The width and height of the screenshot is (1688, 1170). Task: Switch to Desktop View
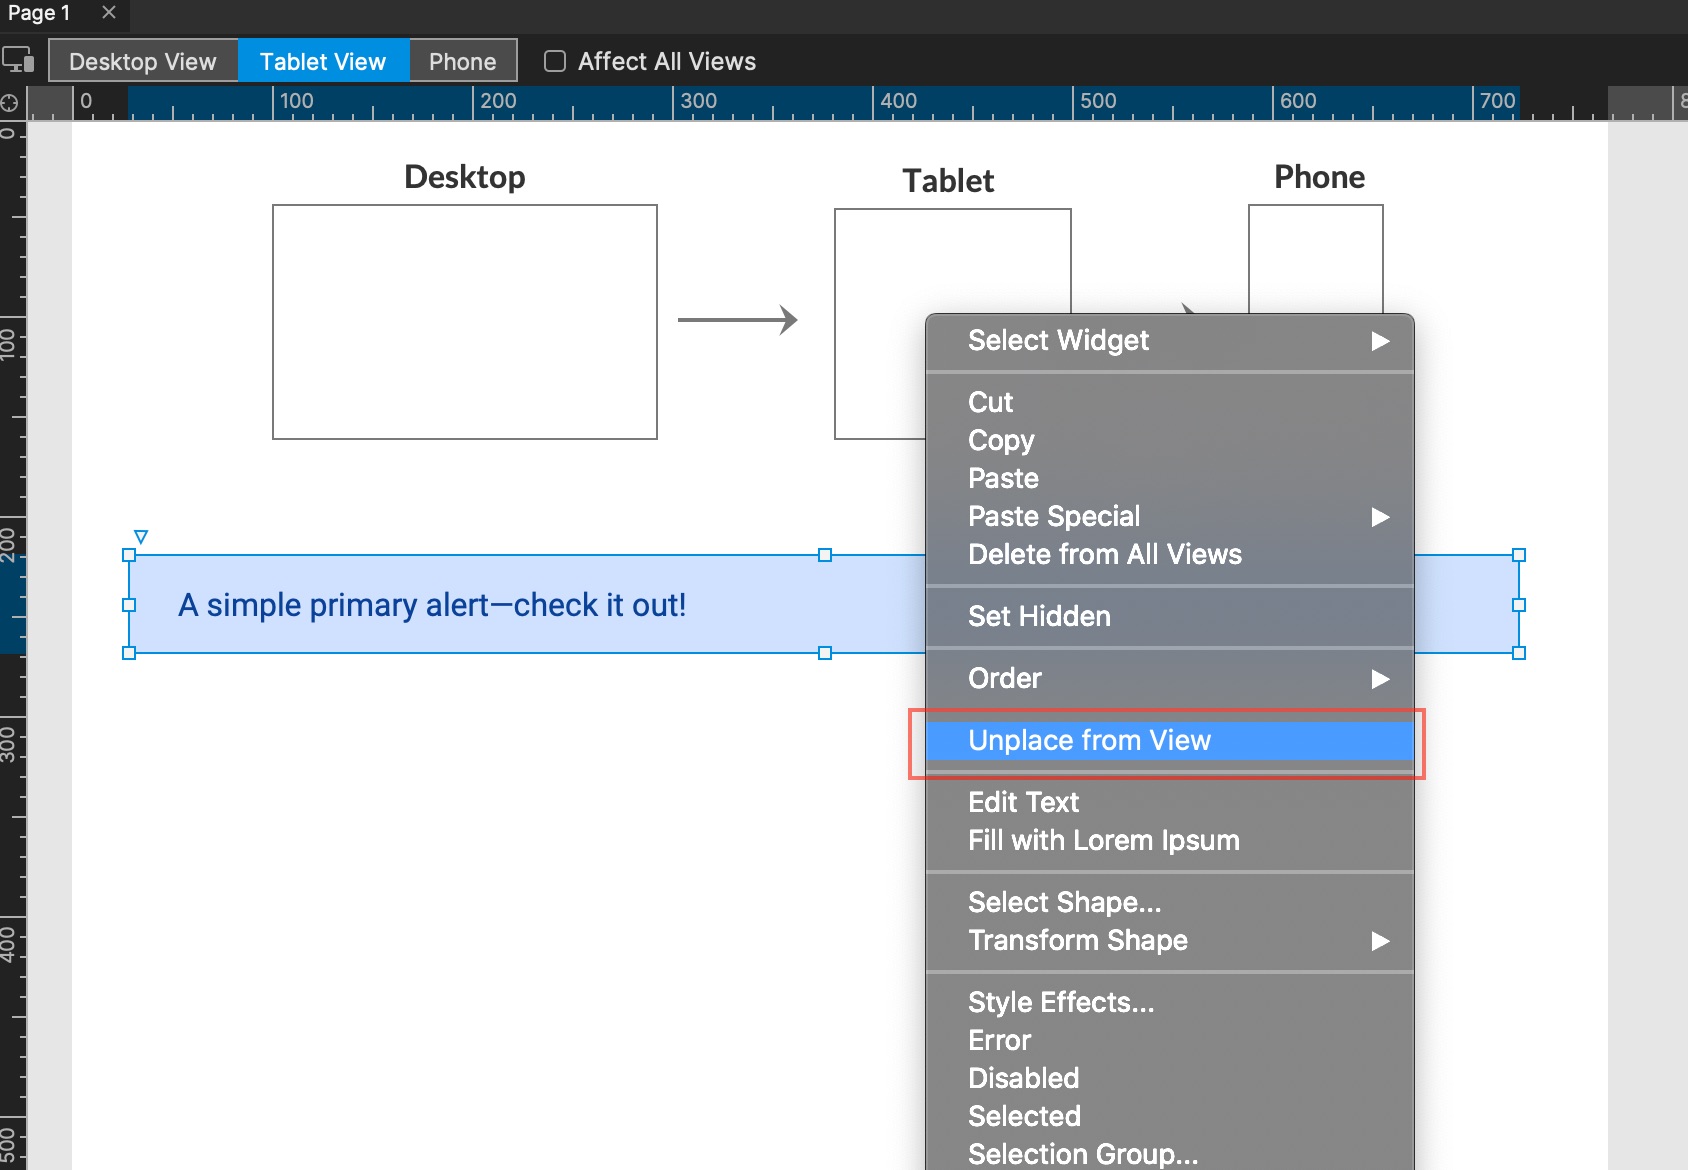pyautogui.click(x=143, y=62)
